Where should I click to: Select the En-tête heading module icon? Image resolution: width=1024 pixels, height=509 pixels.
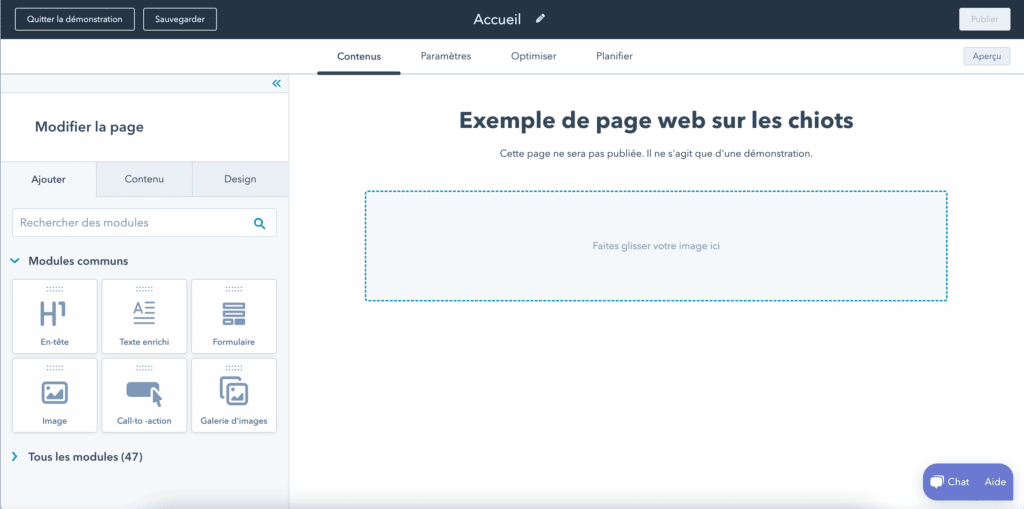coord(54,313)
